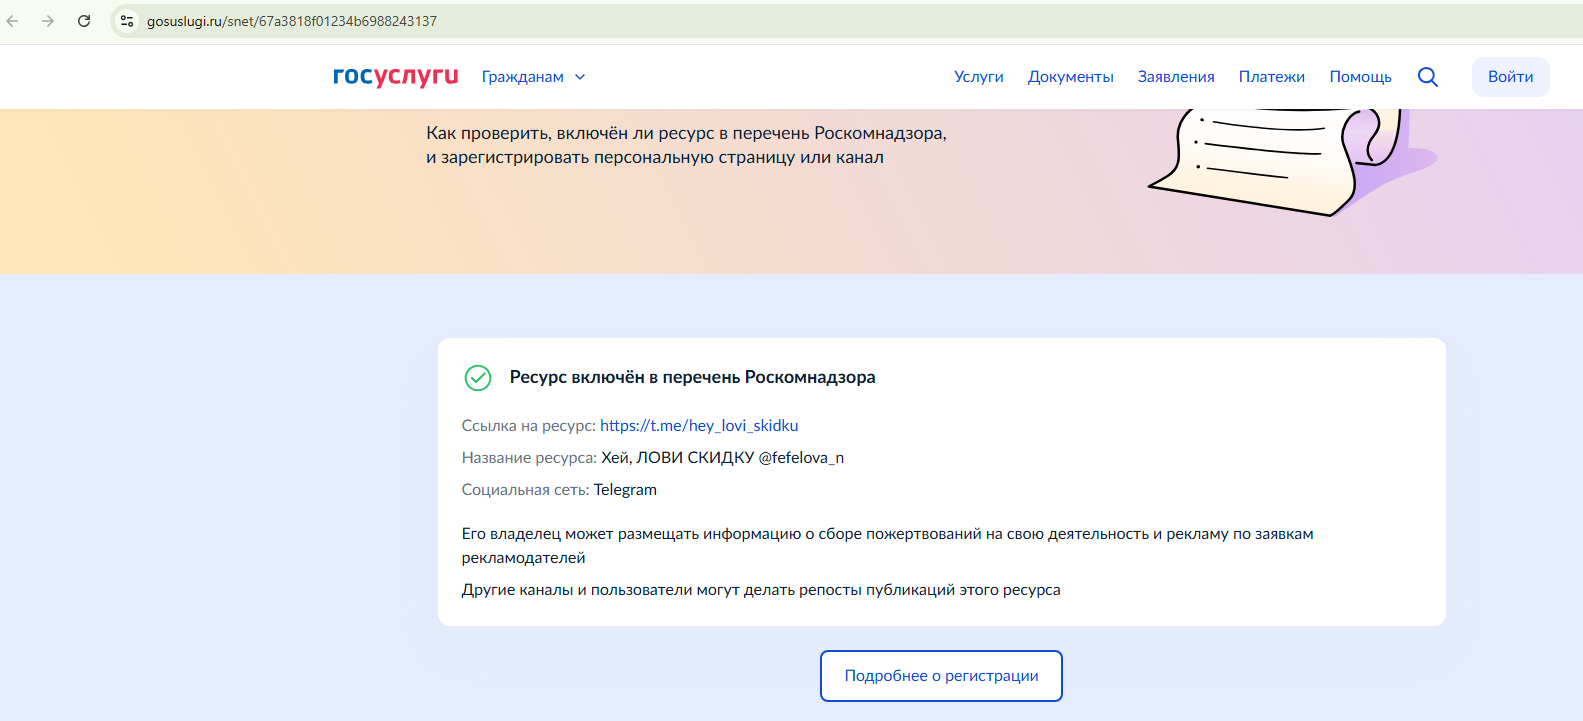Open the t.me/hey_lovi_skidku resource link
1583x721 pixels.
[699, 426]
